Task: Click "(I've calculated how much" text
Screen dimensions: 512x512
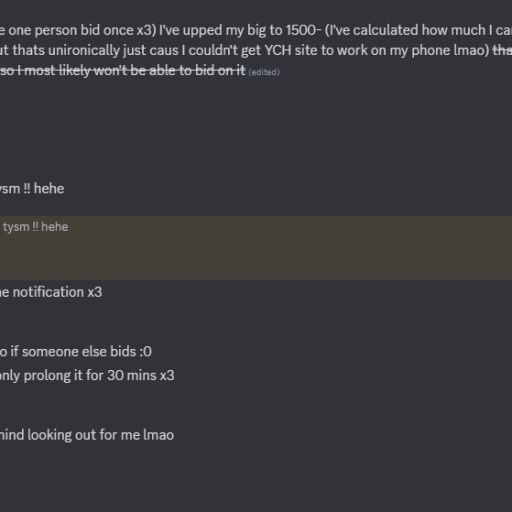Action: click(405, 31)
